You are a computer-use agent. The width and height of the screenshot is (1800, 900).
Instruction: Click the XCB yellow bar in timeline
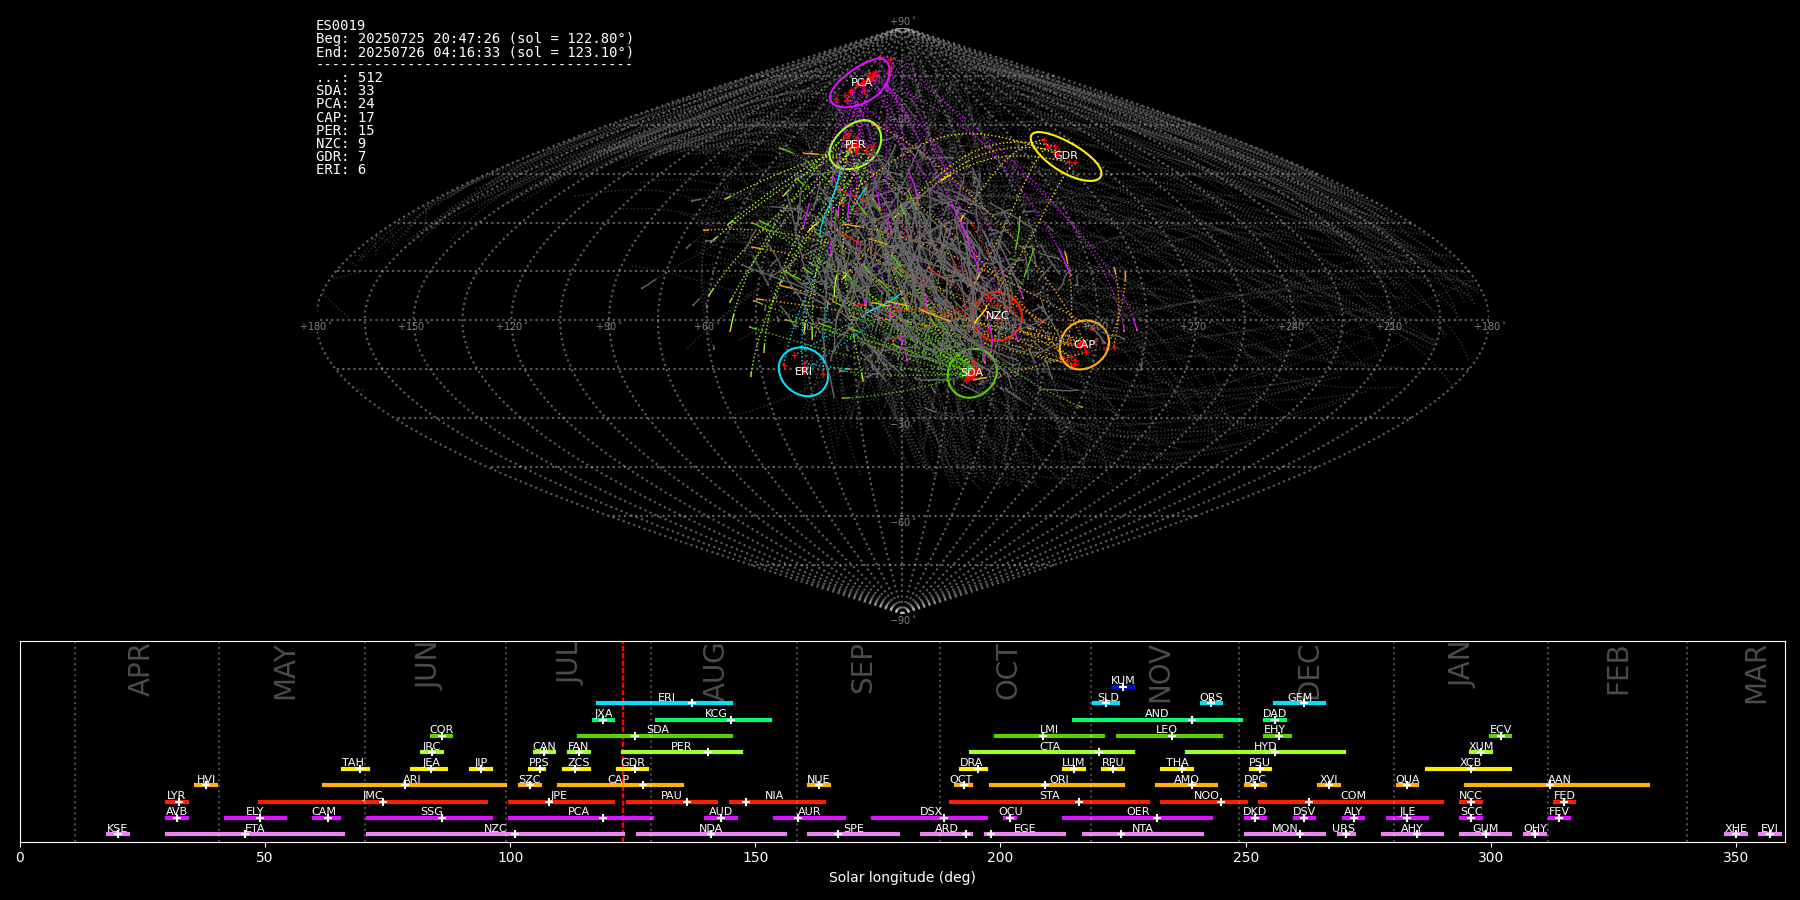[x=1468, y=769]
